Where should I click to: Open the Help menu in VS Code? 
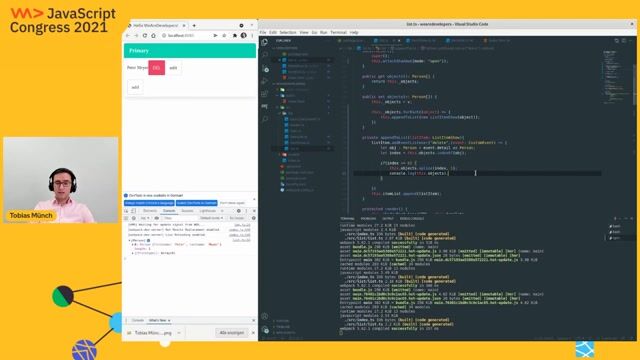click(x=354, y=32)
